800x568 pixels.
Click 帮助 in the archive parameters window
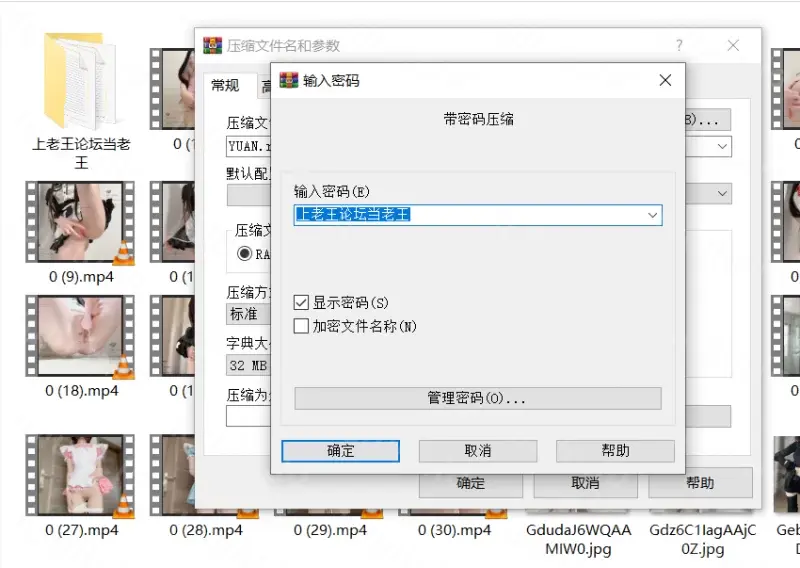tap(700, 483)
